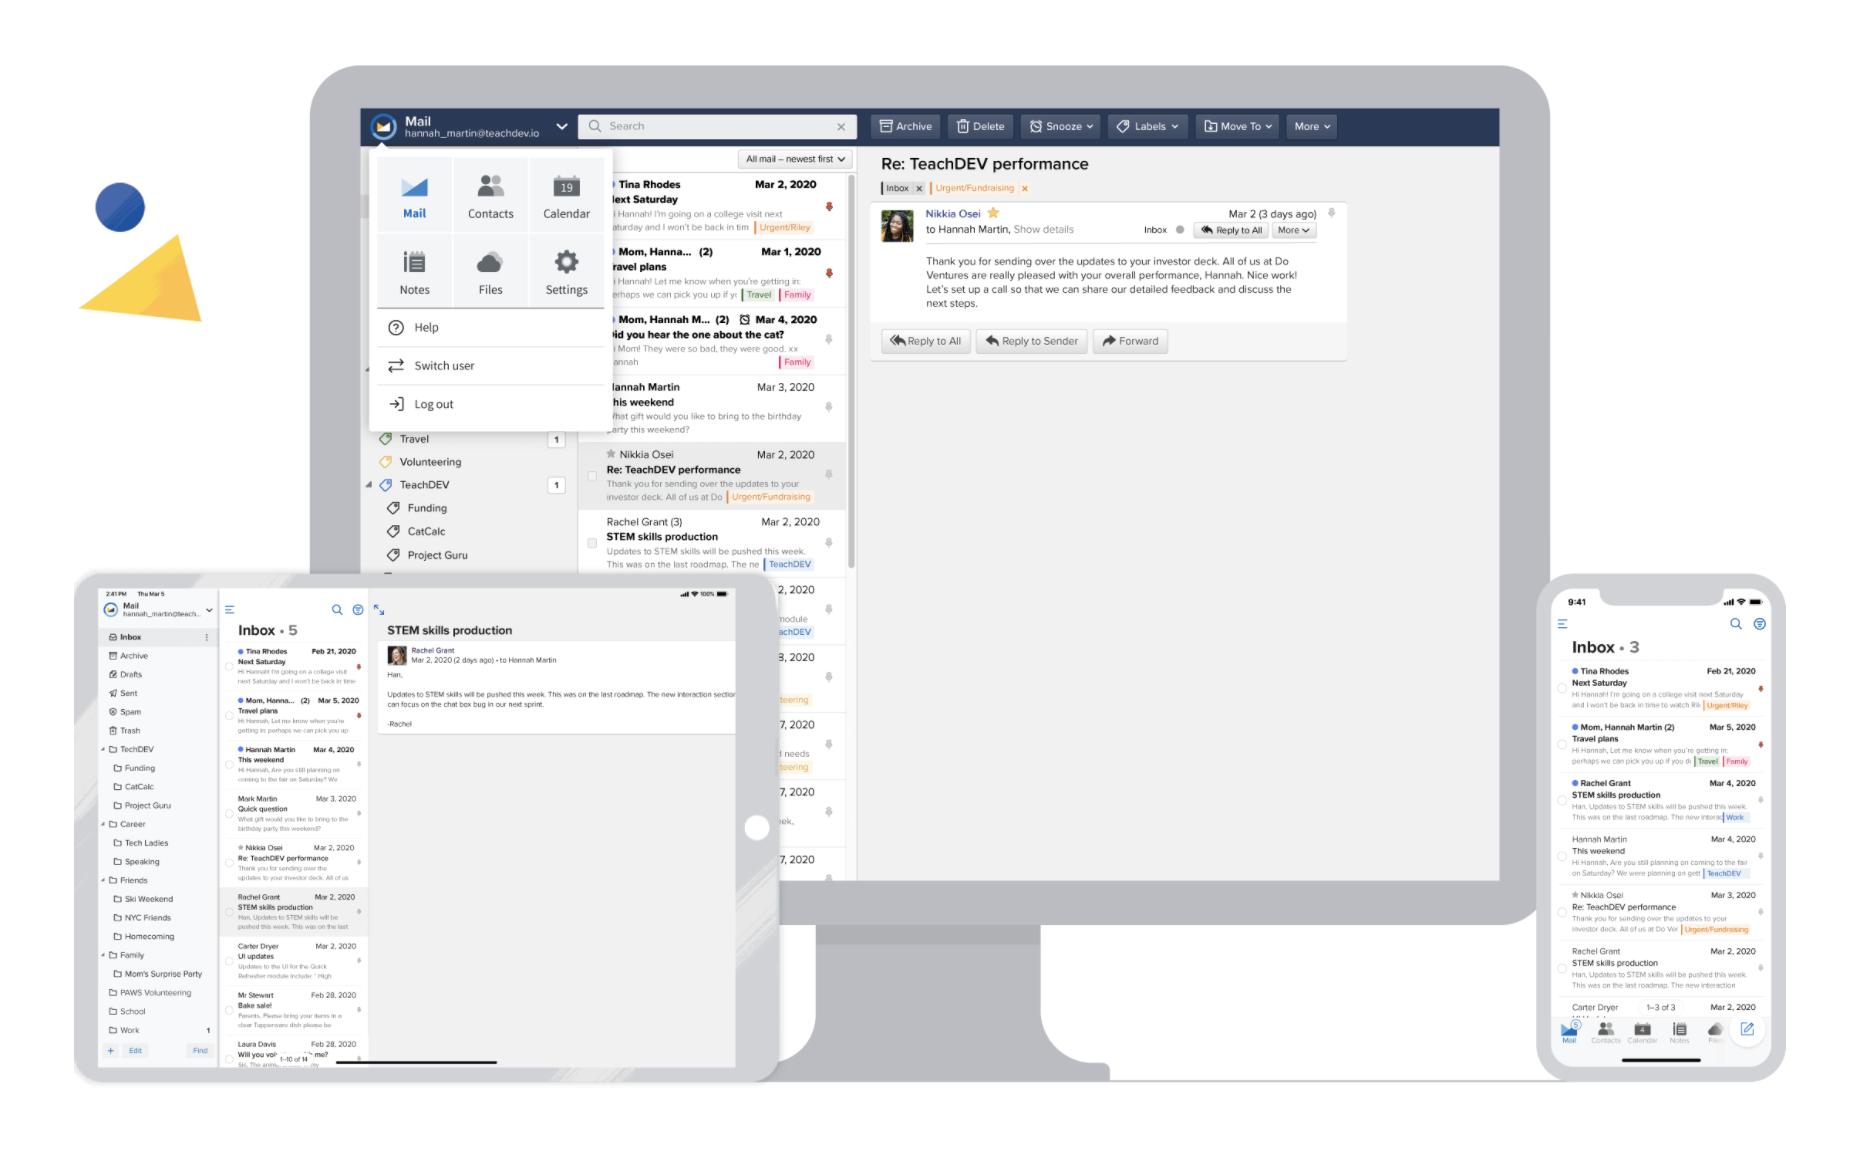Tap the phone search magnifier icon
The image size is (1850, 1150).
point(1736,624)
